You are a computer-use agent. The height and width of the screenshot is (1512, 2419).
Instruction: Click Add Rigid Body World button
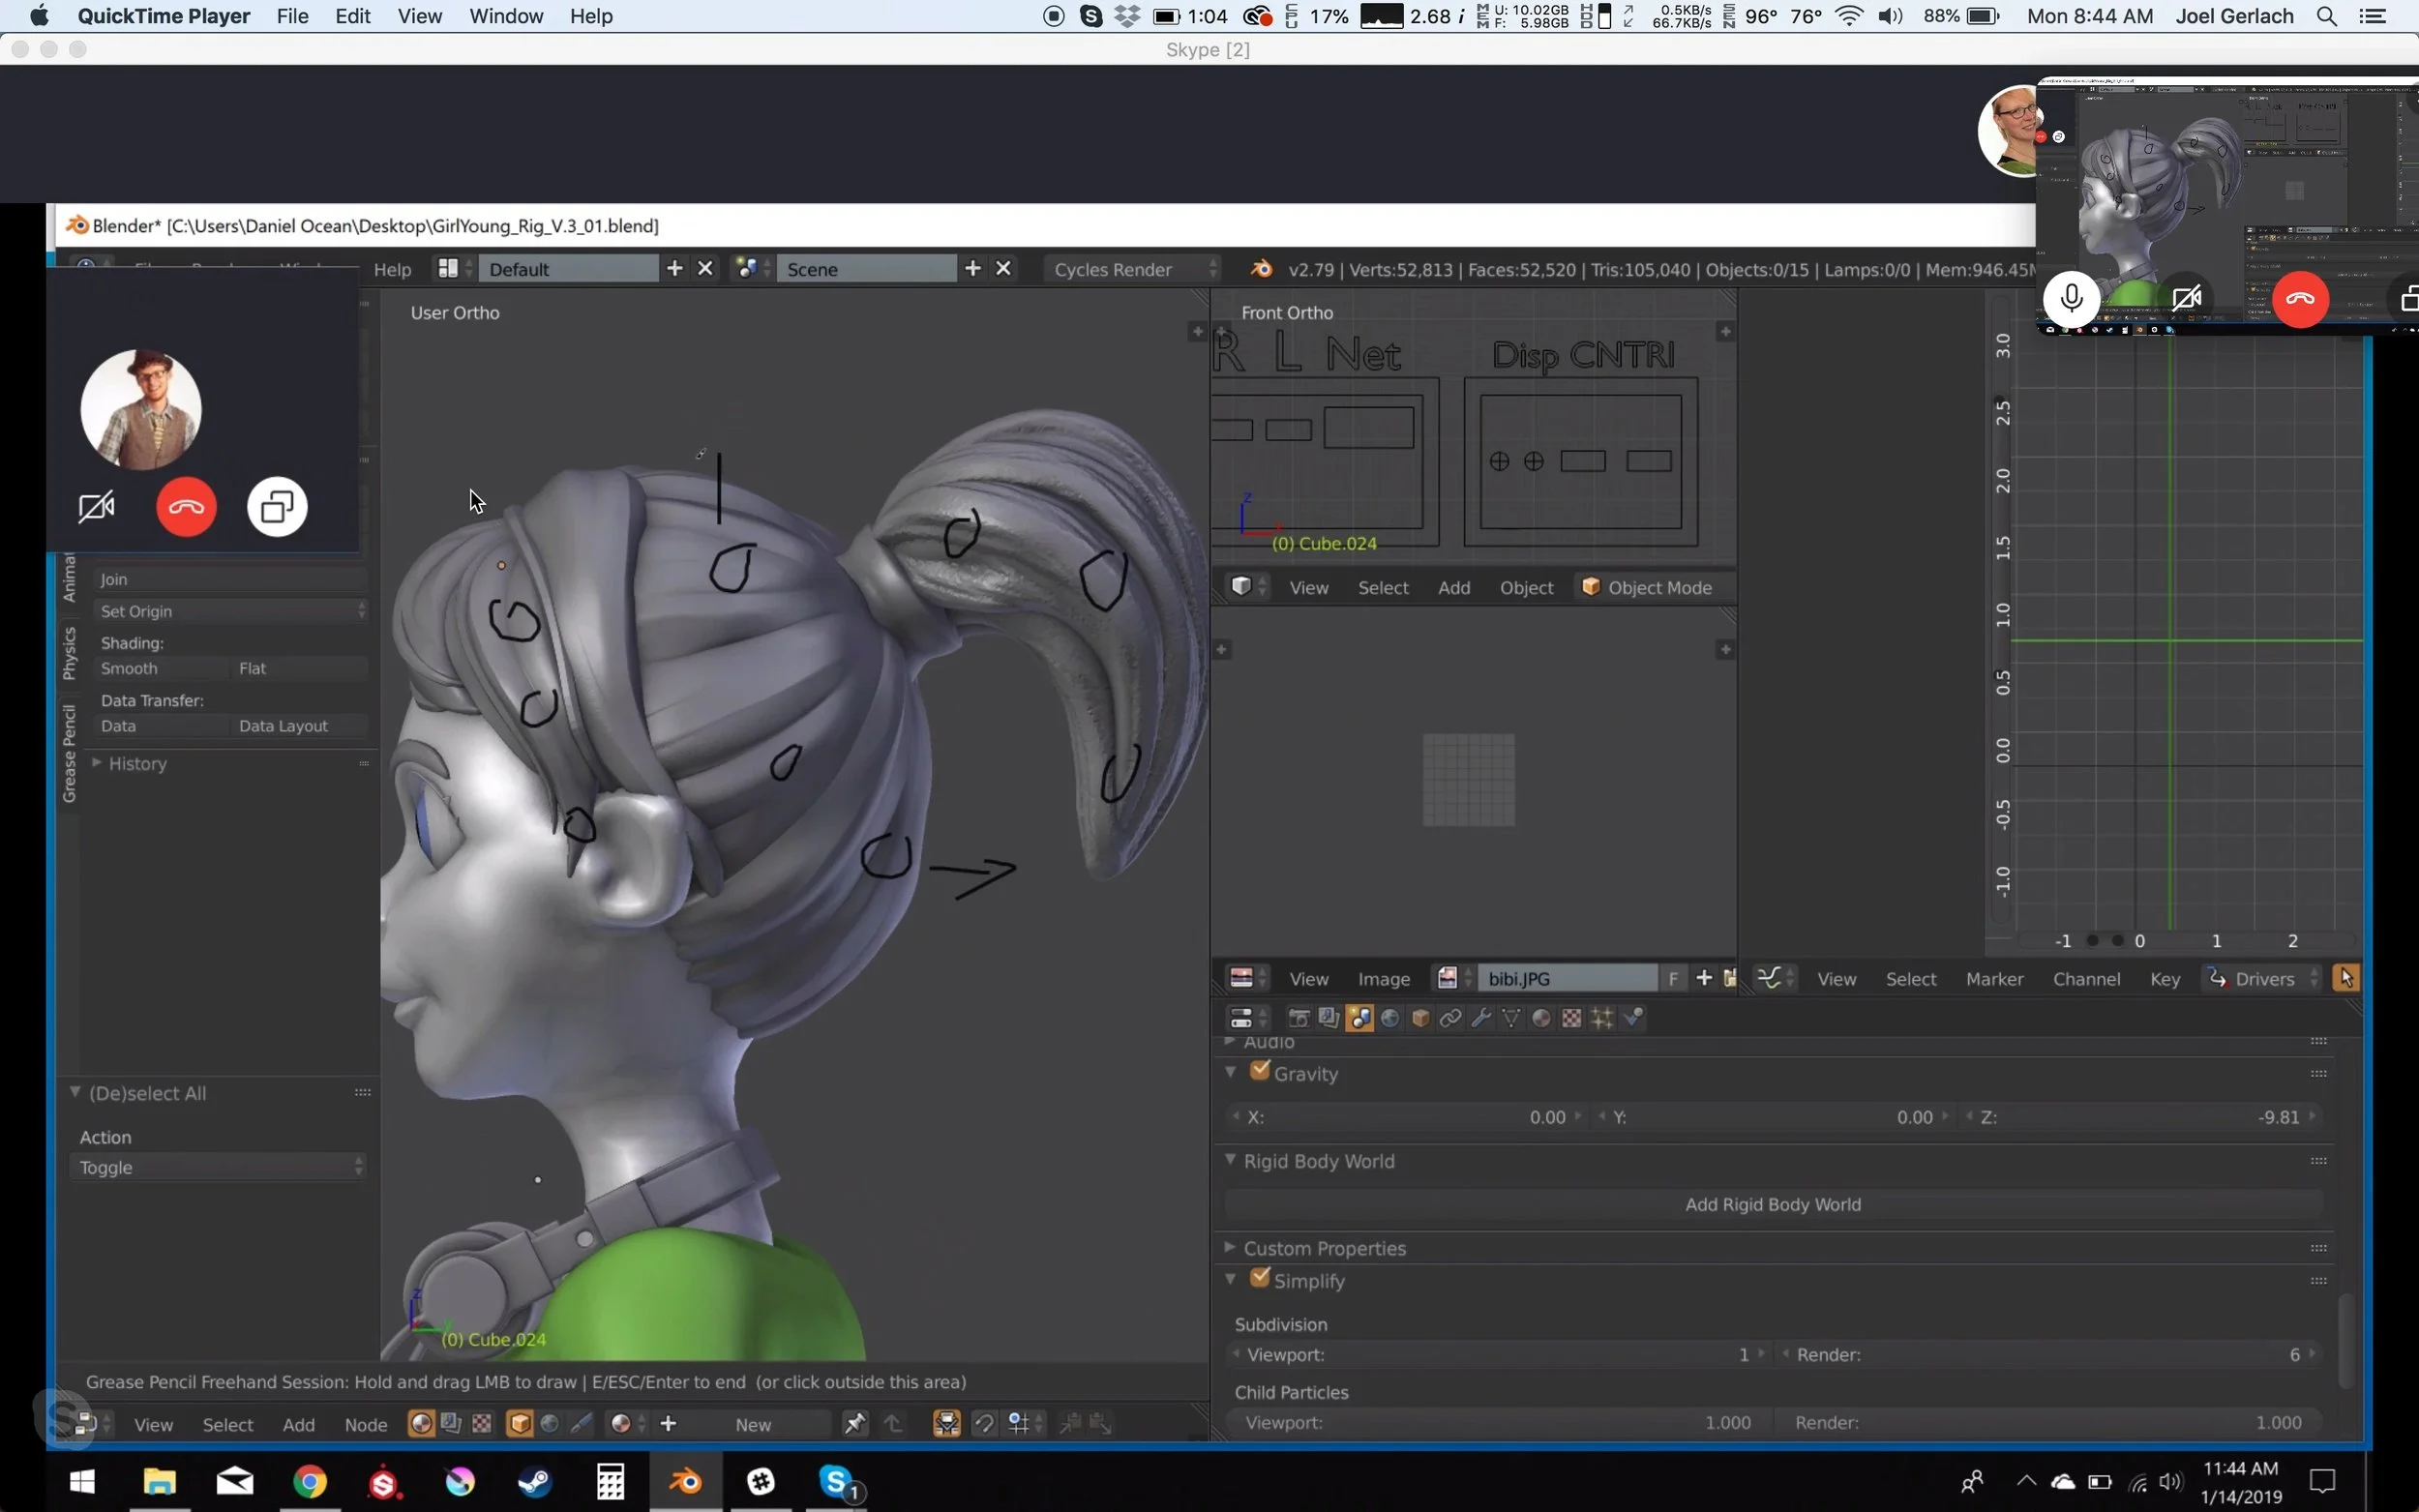[1772, 1204]
